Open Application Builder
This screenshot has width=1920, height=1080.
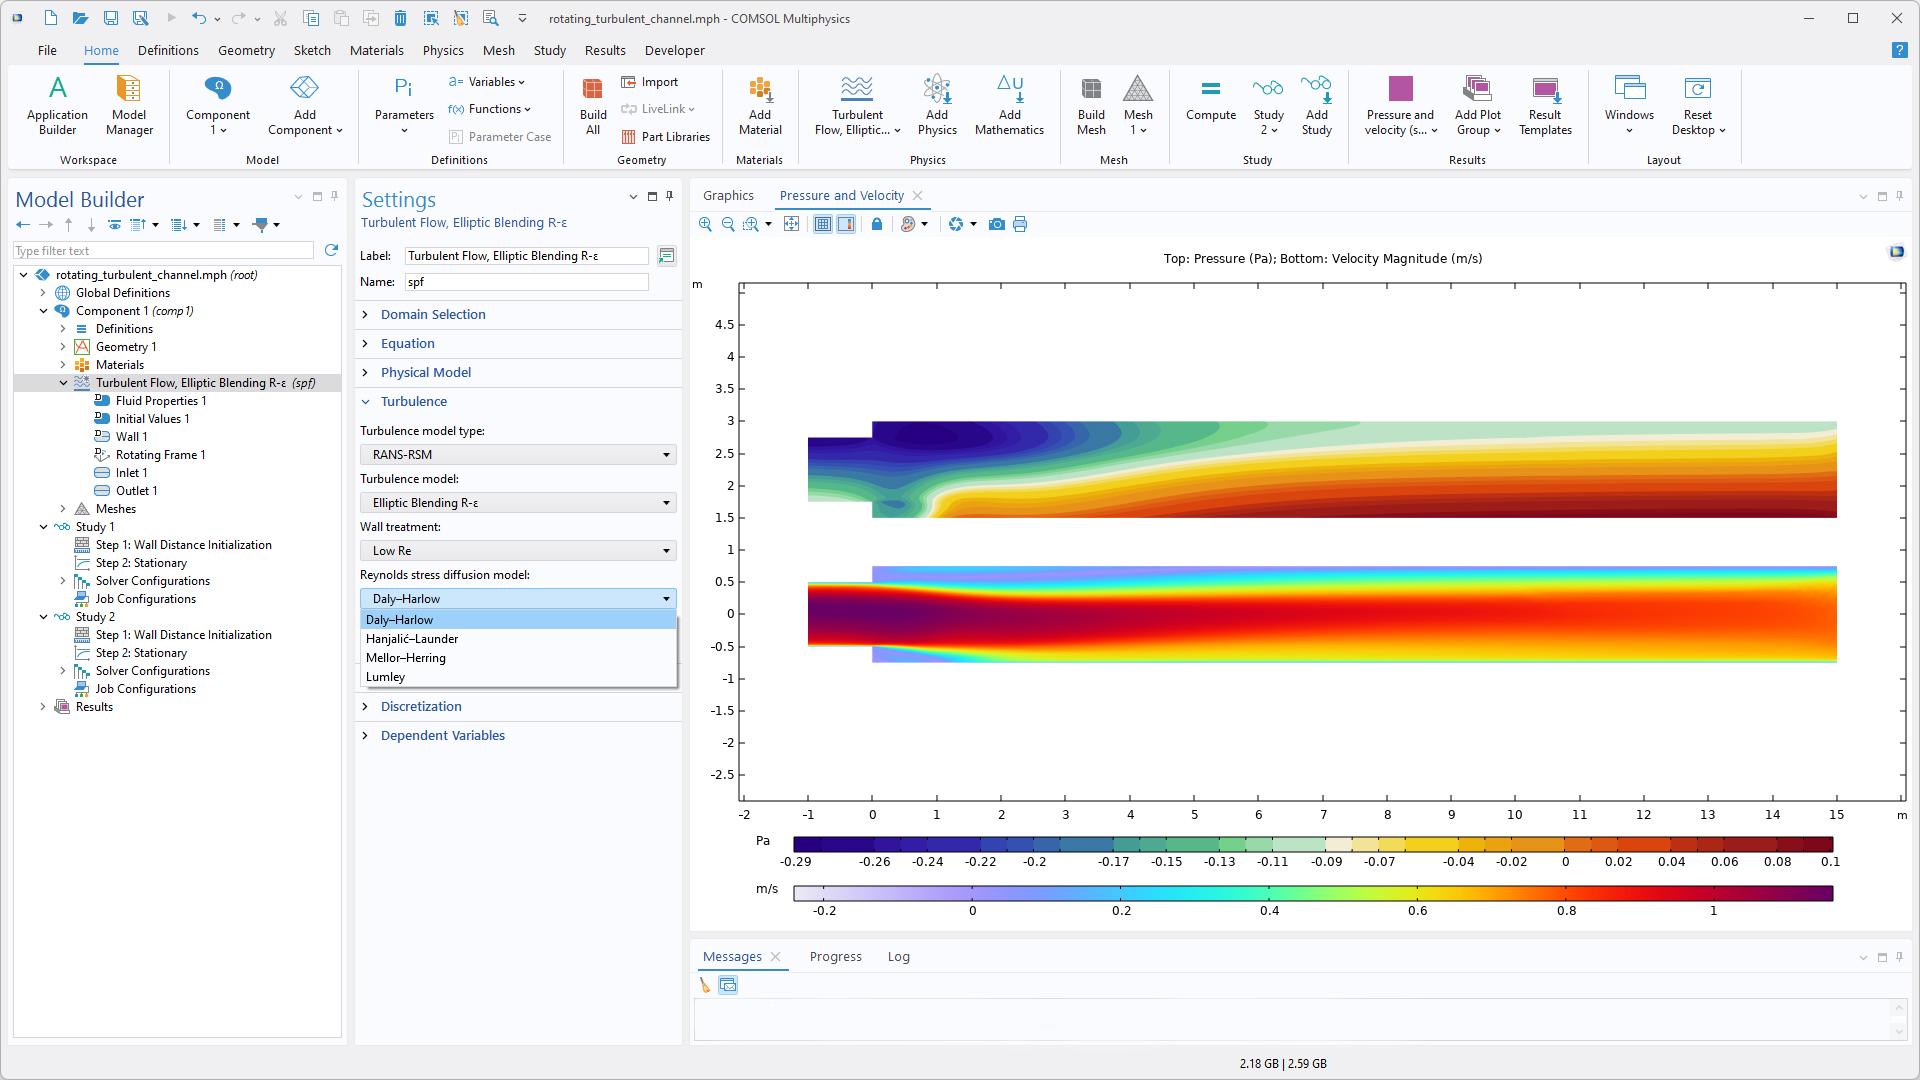(57, 105)
